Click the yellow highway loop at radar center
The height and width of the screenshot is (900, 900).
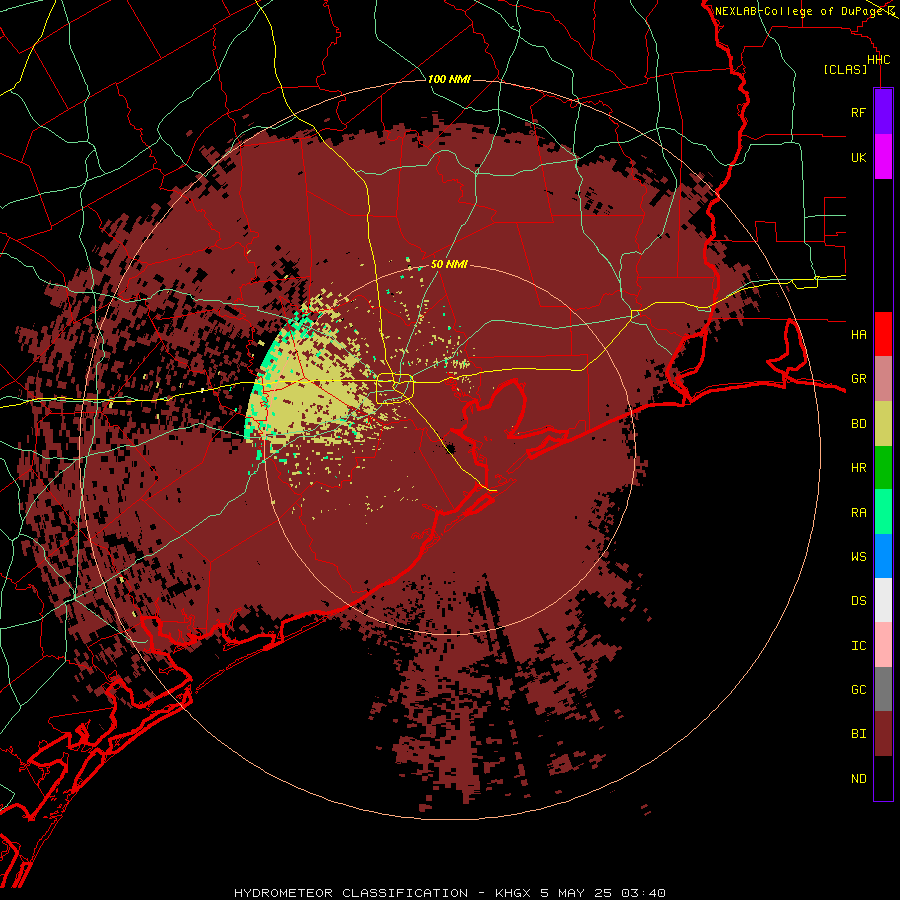click(395, 389)
